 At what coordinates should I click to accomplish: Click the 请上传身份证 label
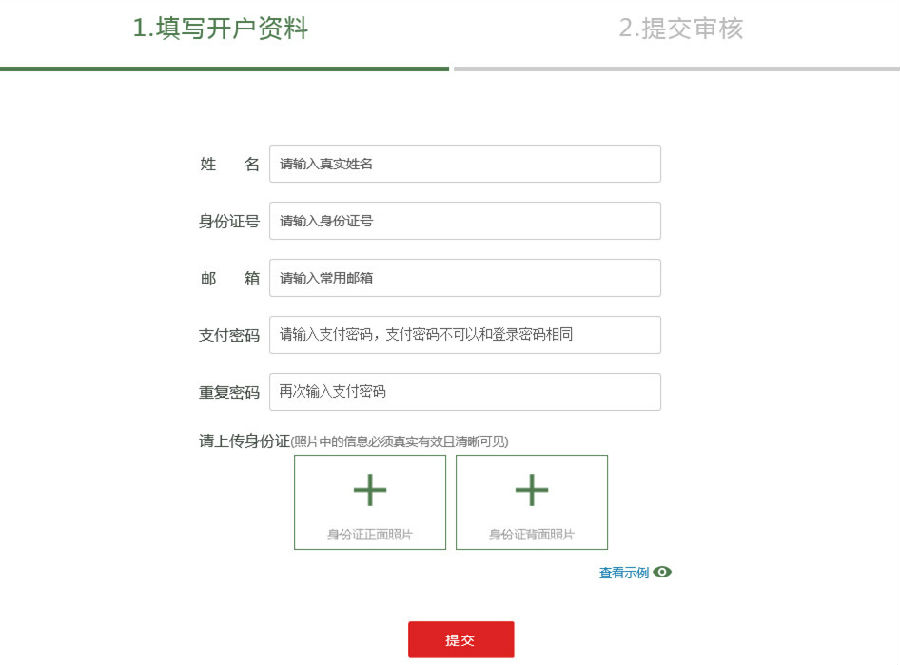(245, 441)
